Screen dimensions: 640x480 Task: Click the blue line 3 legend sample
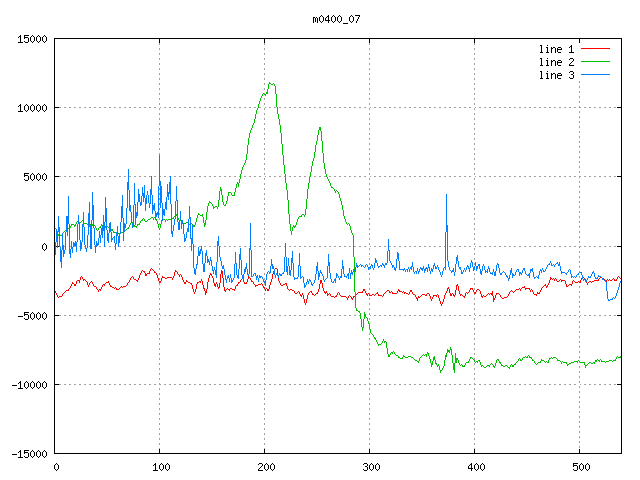(596, 76)
